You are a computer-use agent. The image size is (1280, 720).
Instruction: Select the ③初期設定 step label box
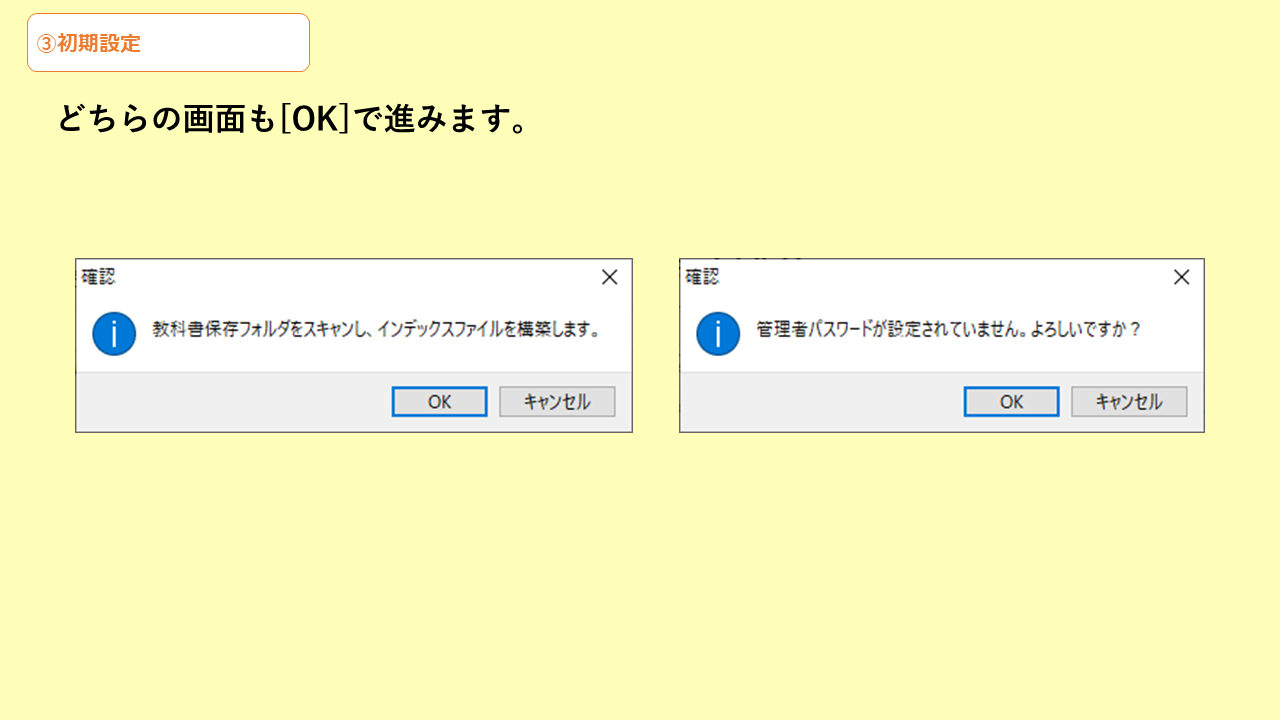coord(168,43)
